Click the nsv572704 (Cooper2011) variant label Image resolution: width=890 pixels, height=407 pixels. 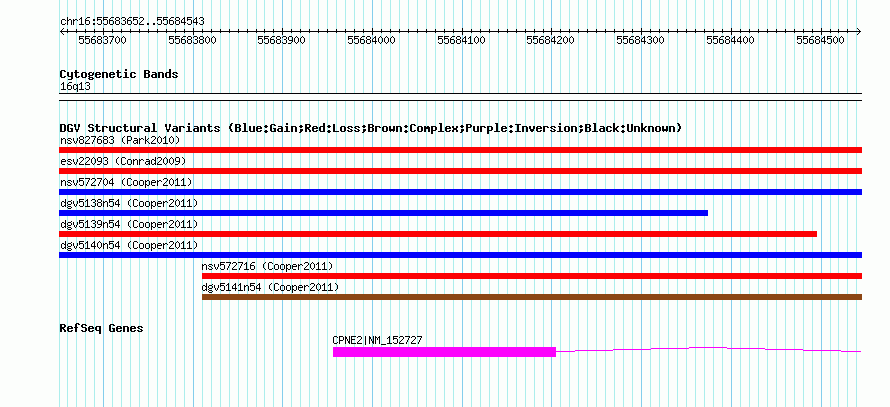(126, 182)
